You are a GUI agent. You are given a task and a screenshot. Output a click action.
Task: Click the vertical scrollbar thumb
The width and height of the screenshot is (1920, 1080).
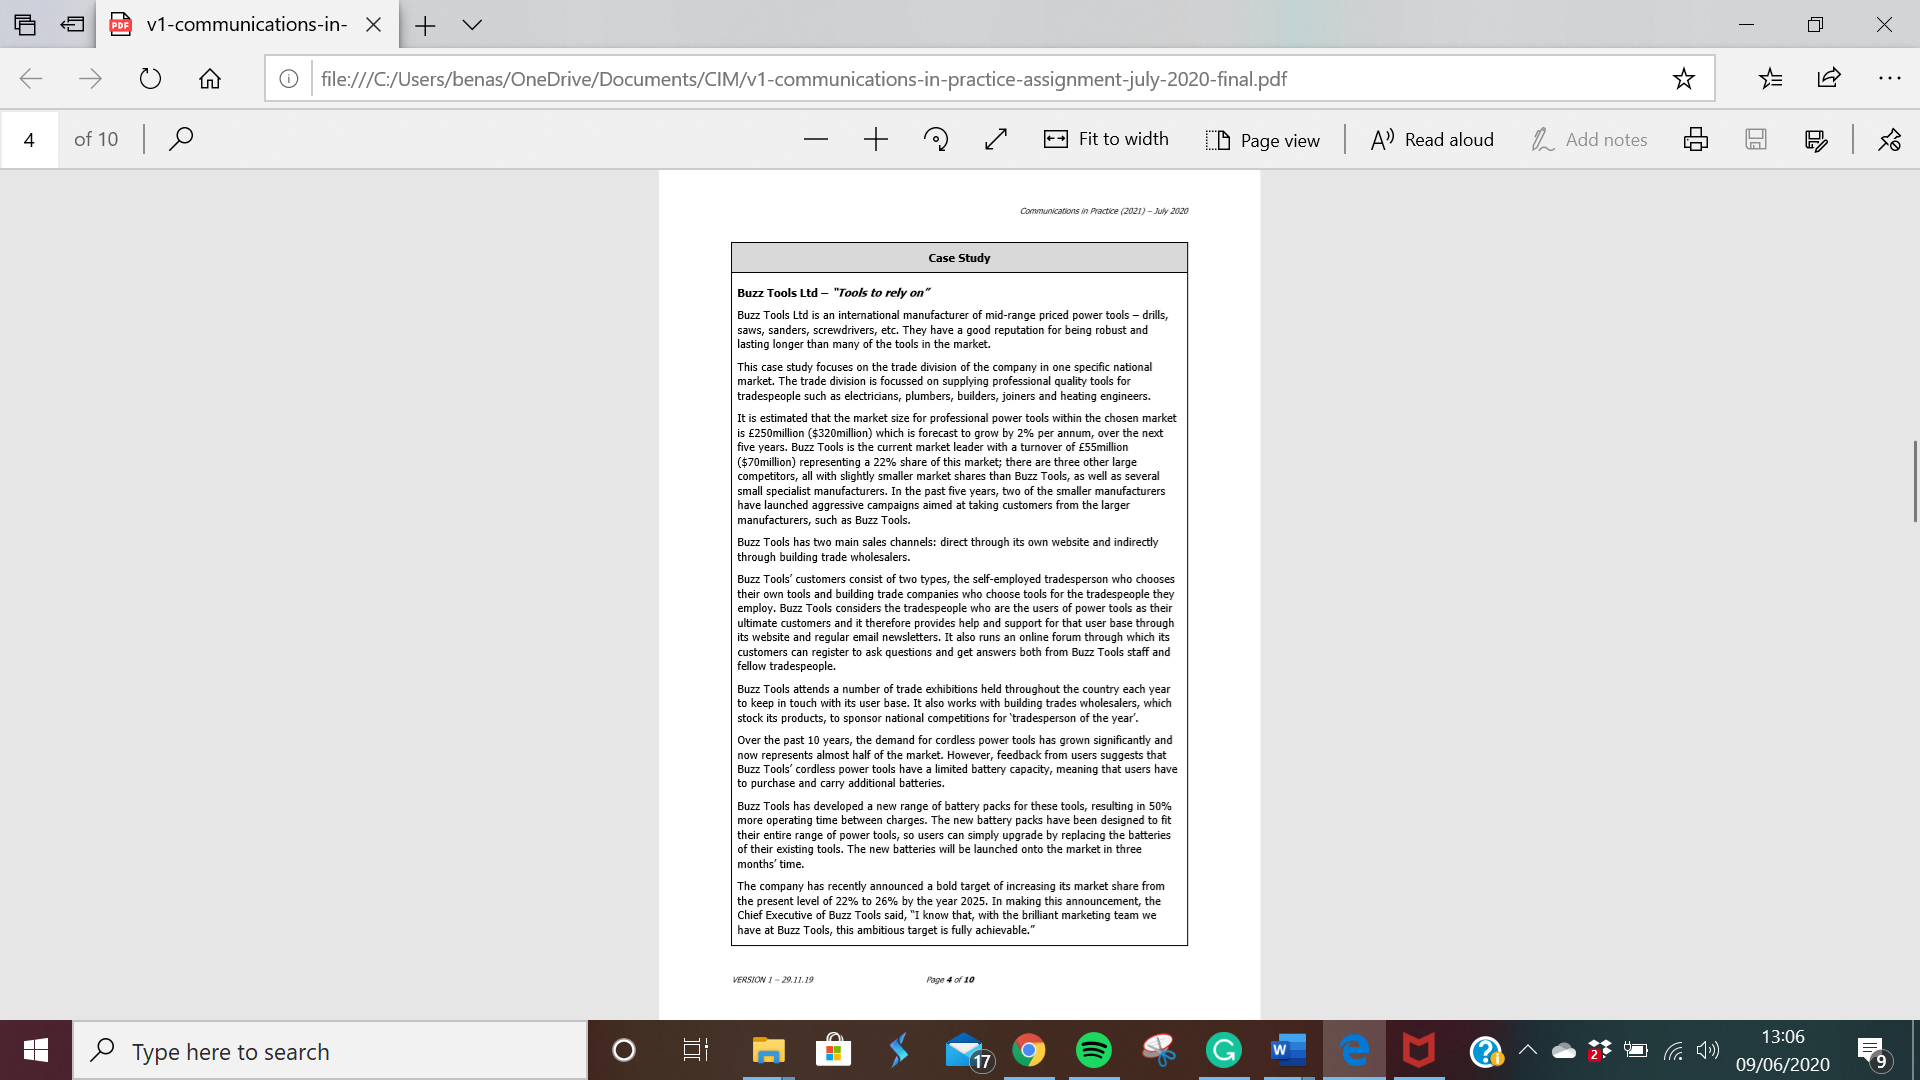[x=1914, y=480]
